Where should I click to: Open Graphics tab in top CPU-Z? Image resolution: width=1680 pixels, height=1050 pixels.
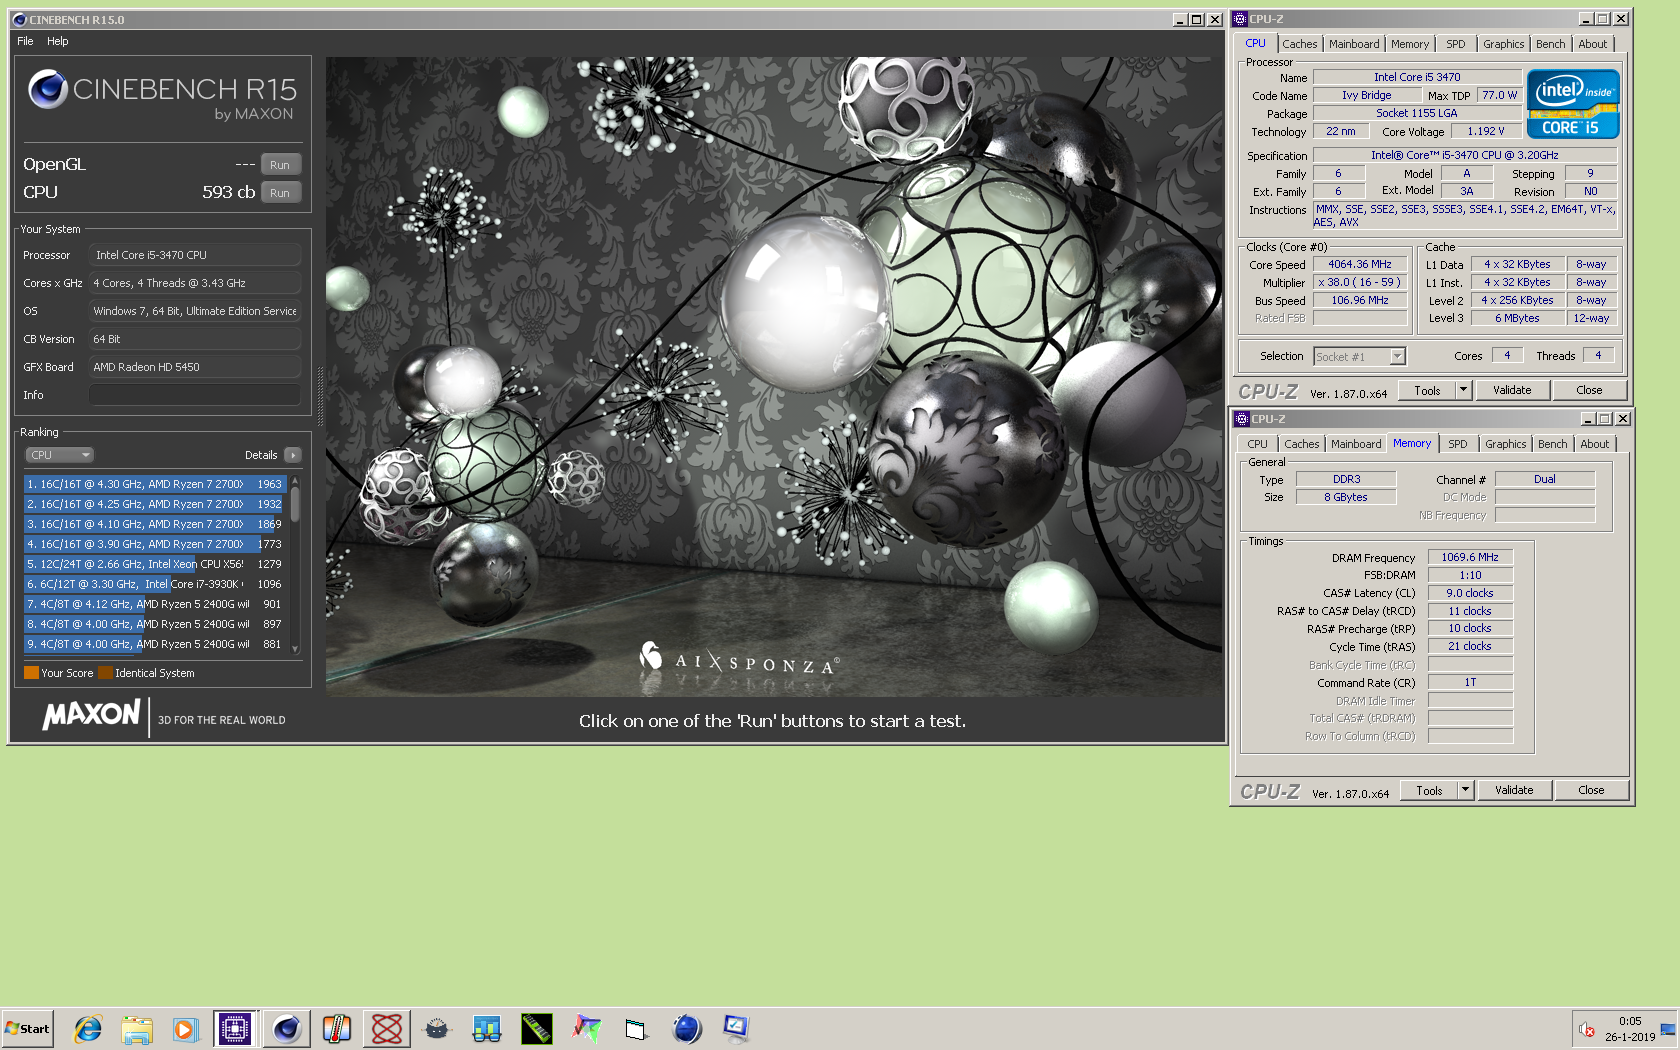pos(1504,44)
